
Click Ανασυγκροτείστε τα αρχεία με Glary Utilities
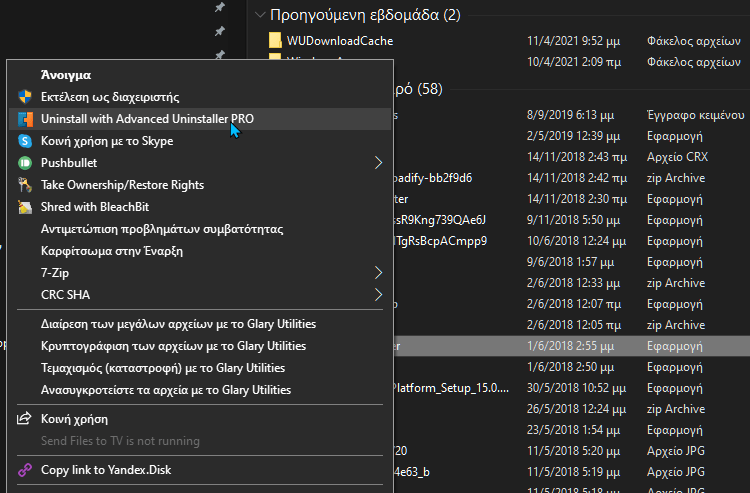click(166, 390)
